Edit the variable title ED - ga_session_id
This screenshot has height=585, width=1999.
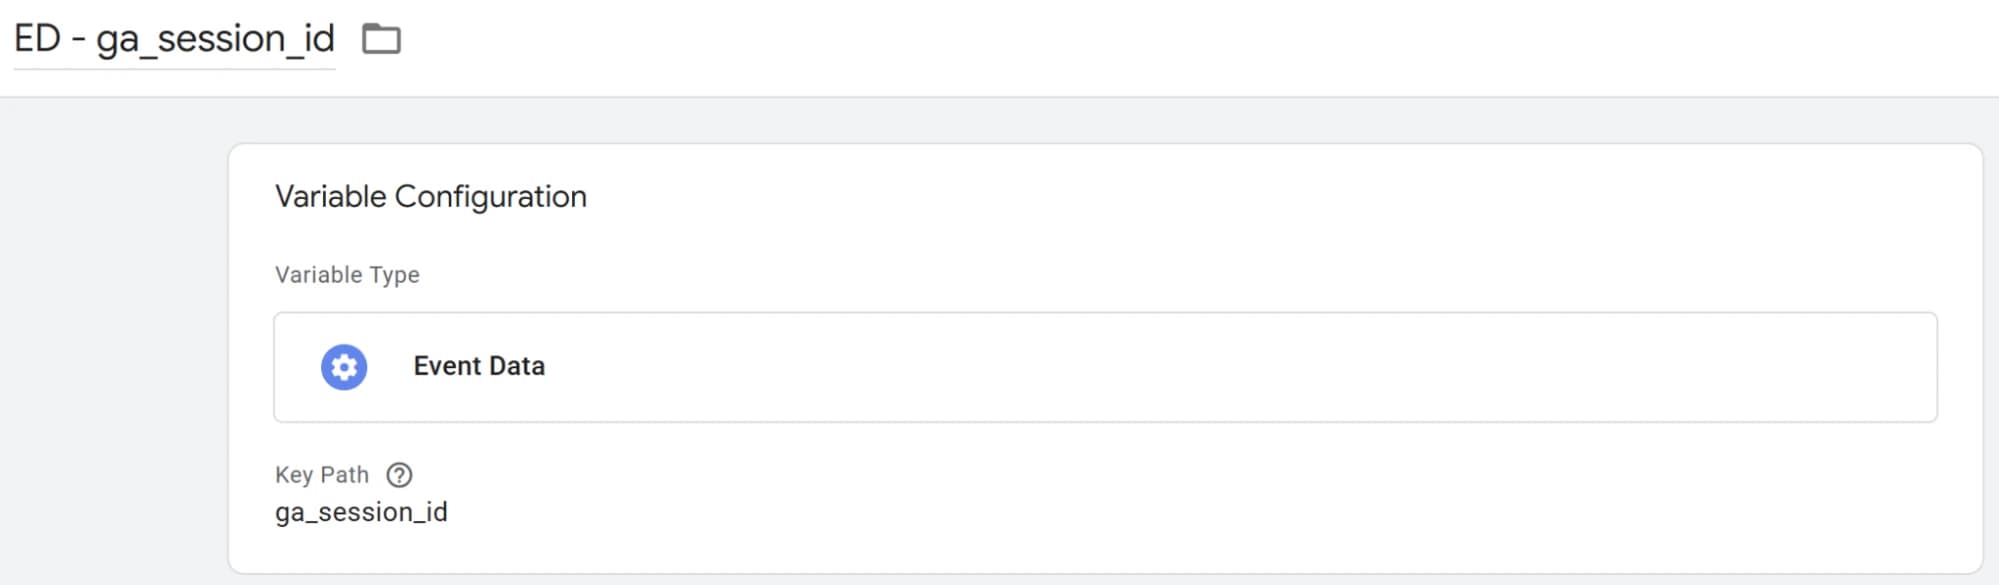coord(174,39)
